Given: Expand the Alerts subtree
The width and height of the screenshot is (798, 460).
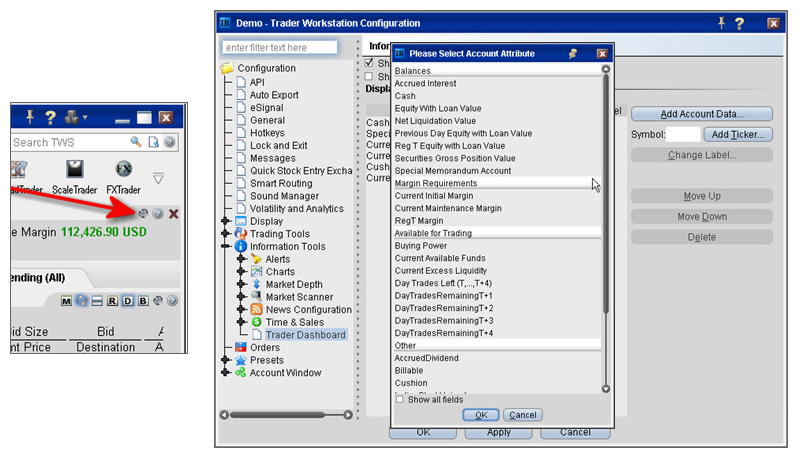Looking at the screenshot, I should (242, 259).
